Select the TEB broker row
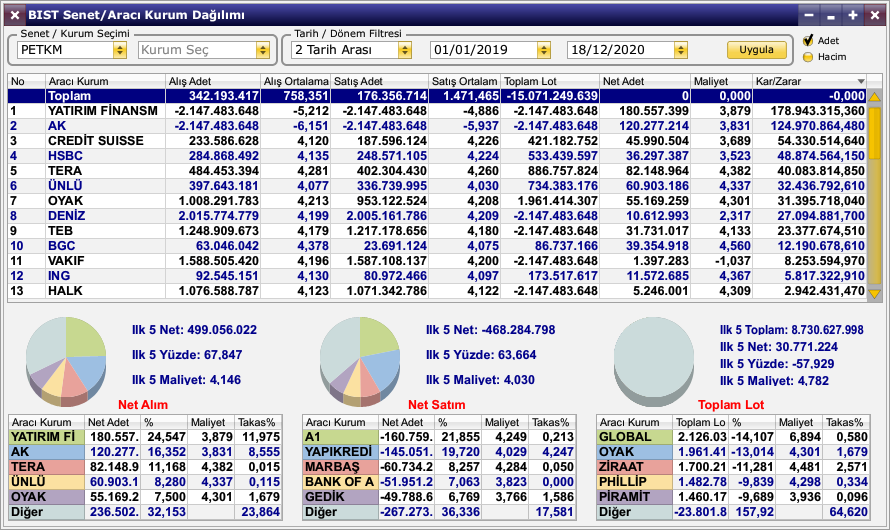 click(437, 231)
